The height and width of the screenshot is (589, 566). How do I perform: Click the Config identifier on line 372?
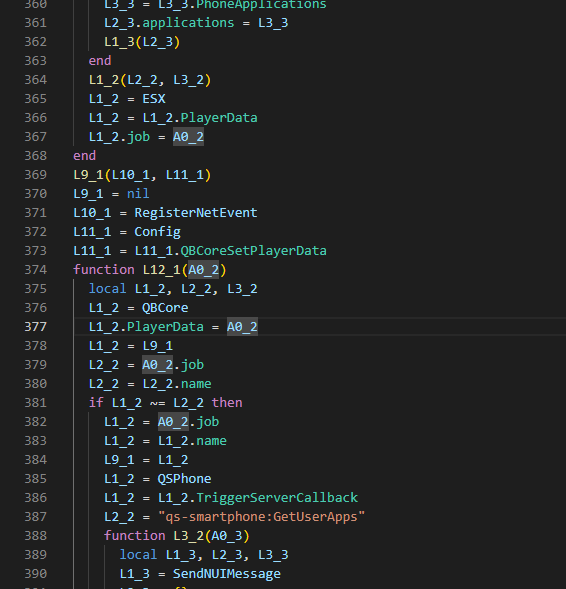(157, 231)
